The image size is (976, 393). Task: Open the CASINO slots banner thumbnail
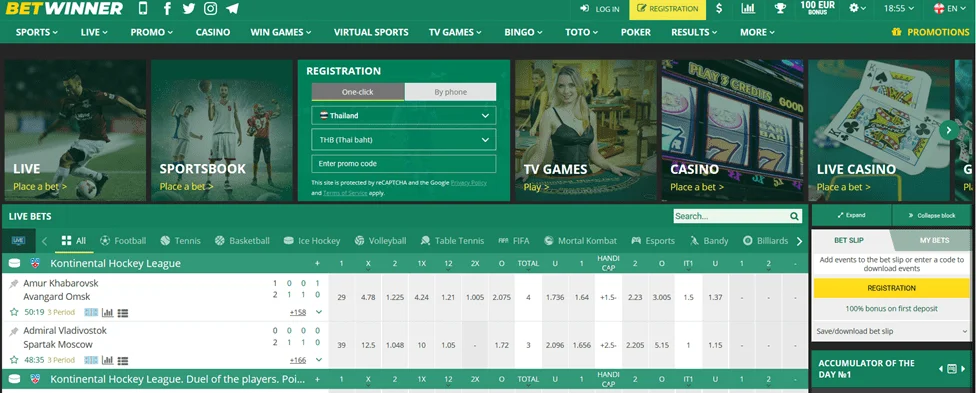733,130
